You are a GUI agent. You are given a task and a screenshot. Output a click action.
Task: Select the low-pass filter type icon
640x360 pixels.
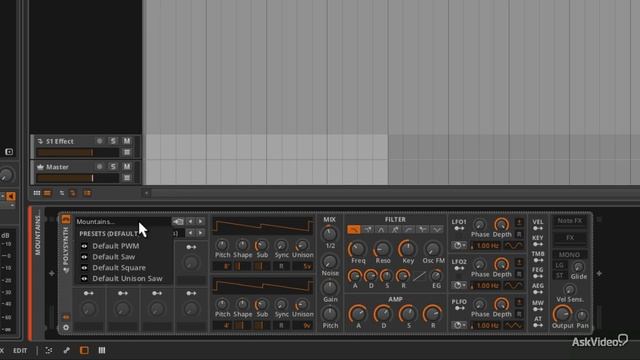click(353, 229)
